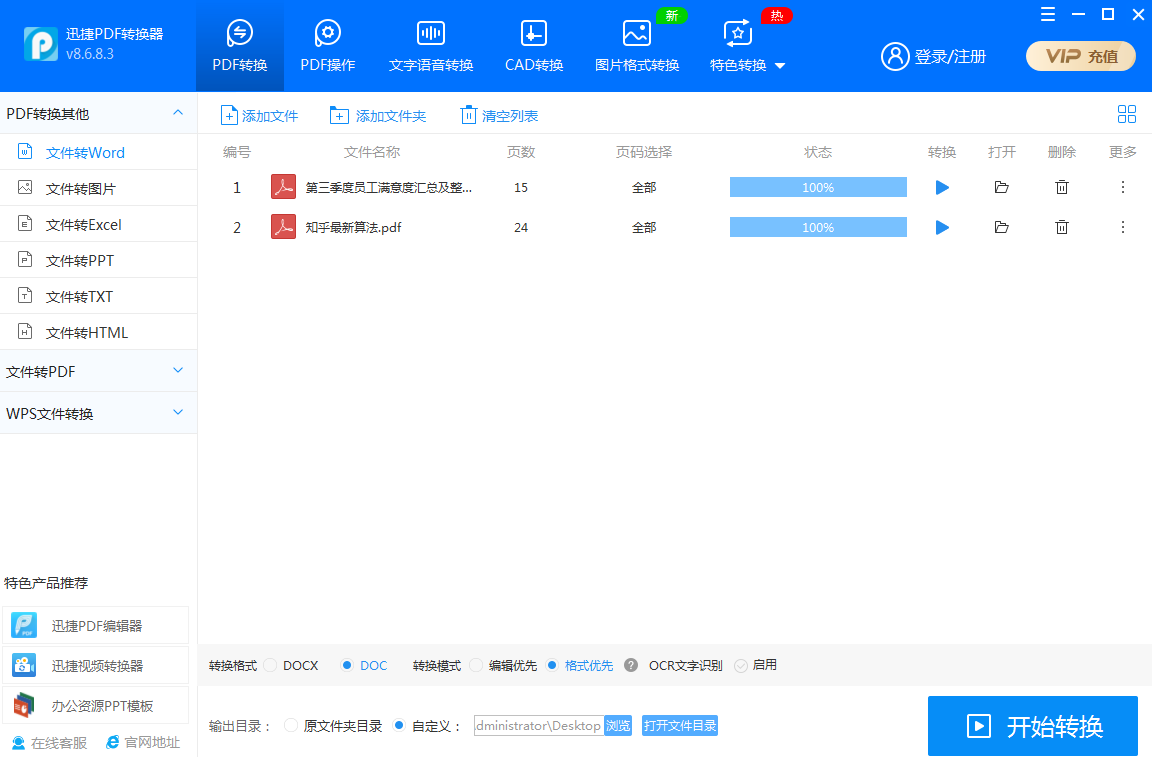Start converting row 1 with play icon
Image resolution: width=1152 pixels, height=757 pixels.
click(x=942, y=187)
